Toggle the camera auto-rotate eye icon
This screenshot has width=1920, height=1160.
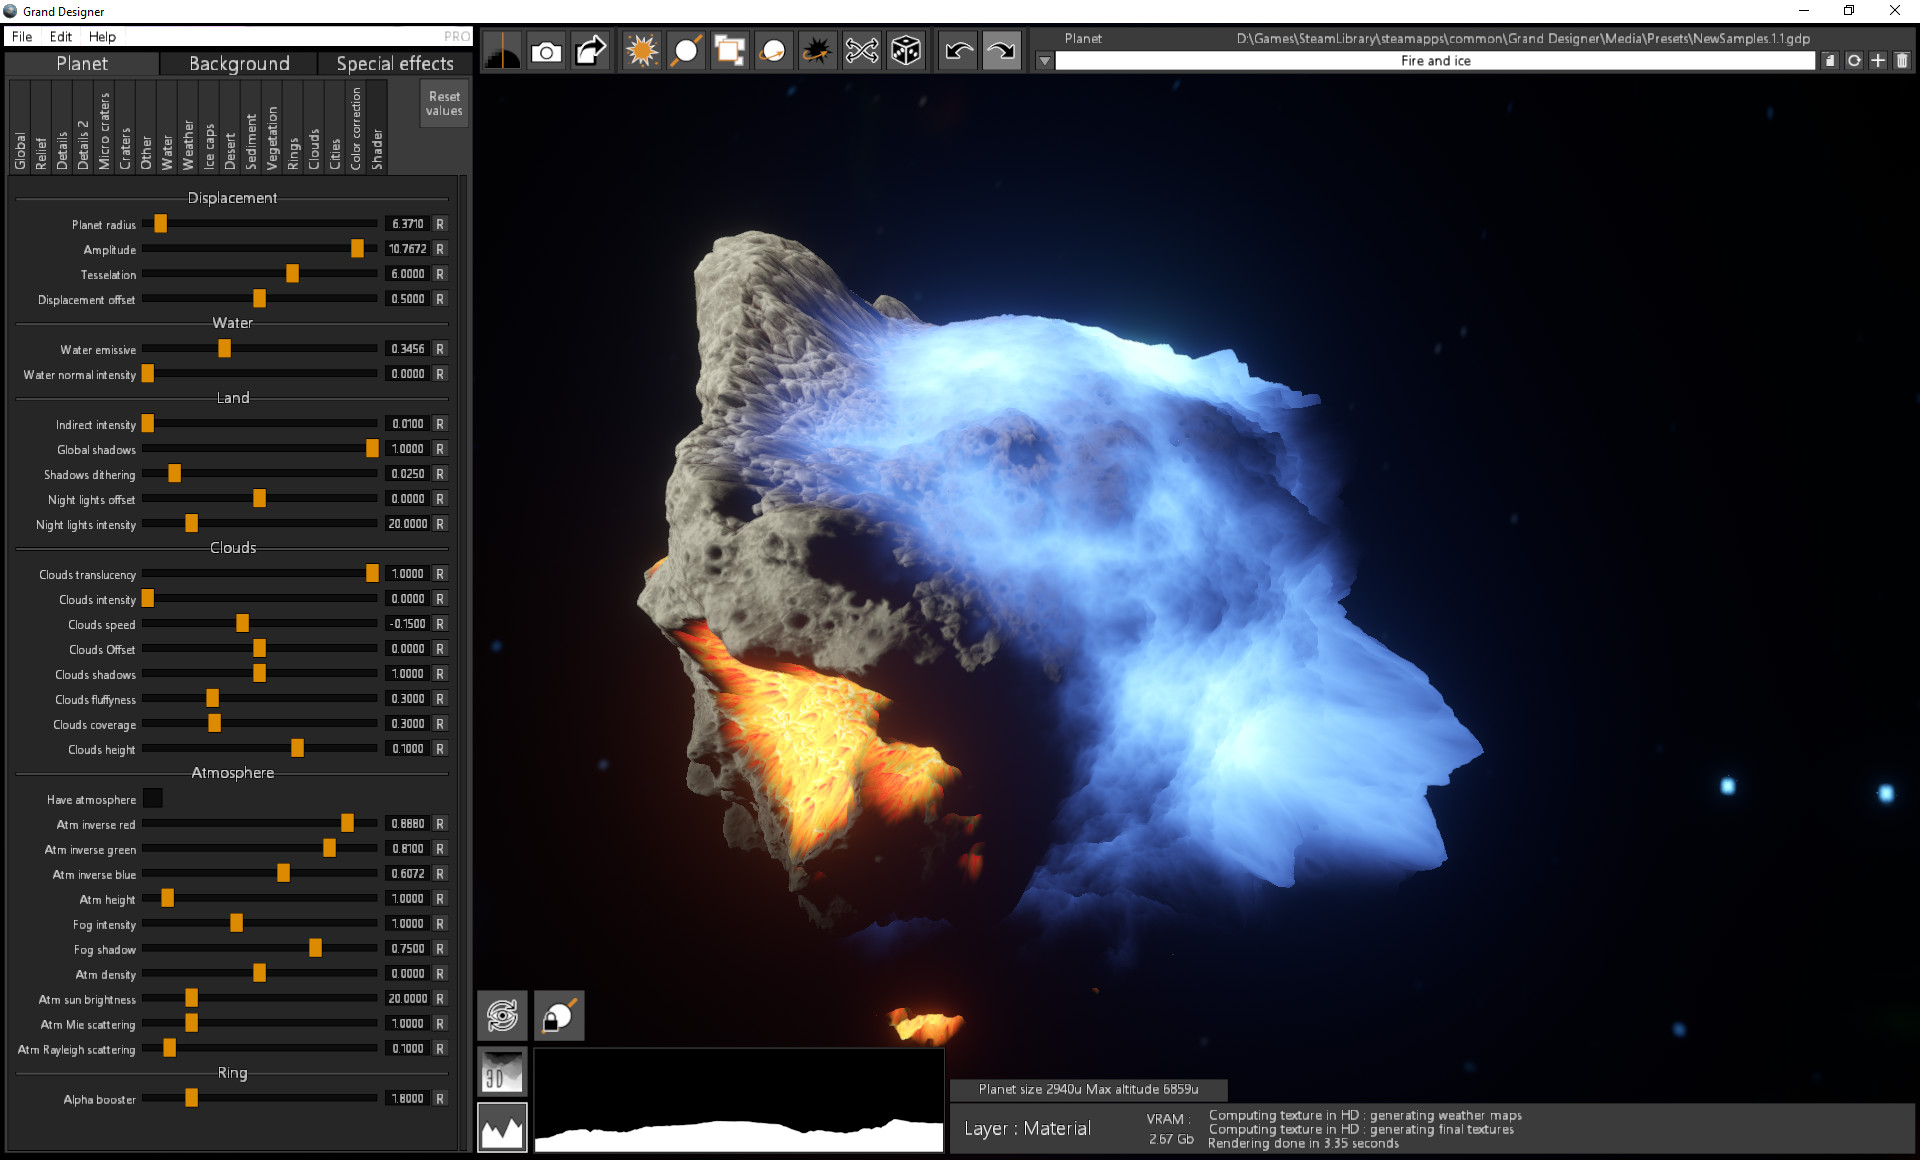click(502, 1015)
